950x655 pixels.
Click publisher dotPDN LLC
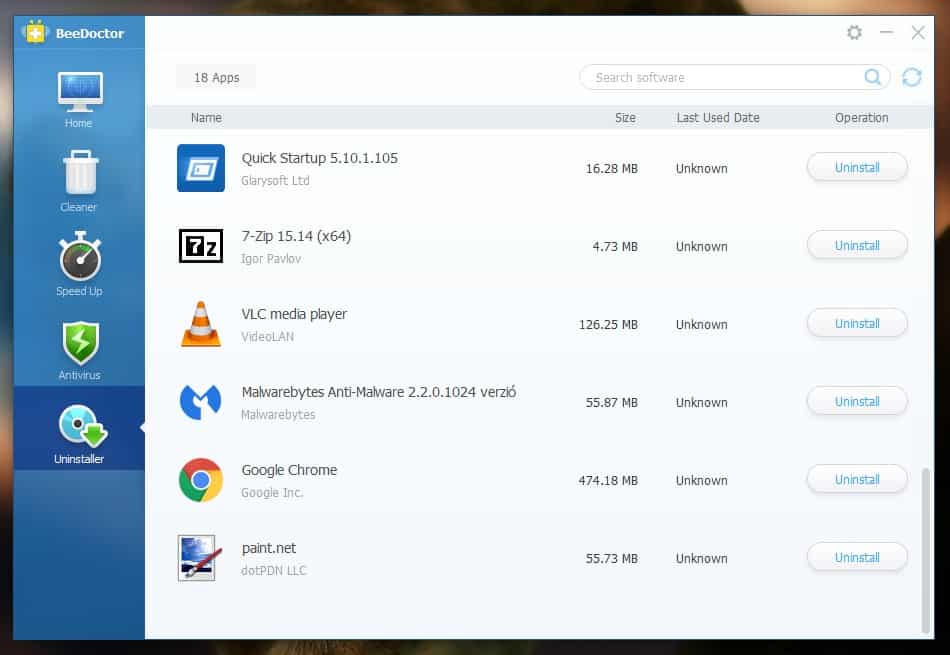(x=274, y=571)
